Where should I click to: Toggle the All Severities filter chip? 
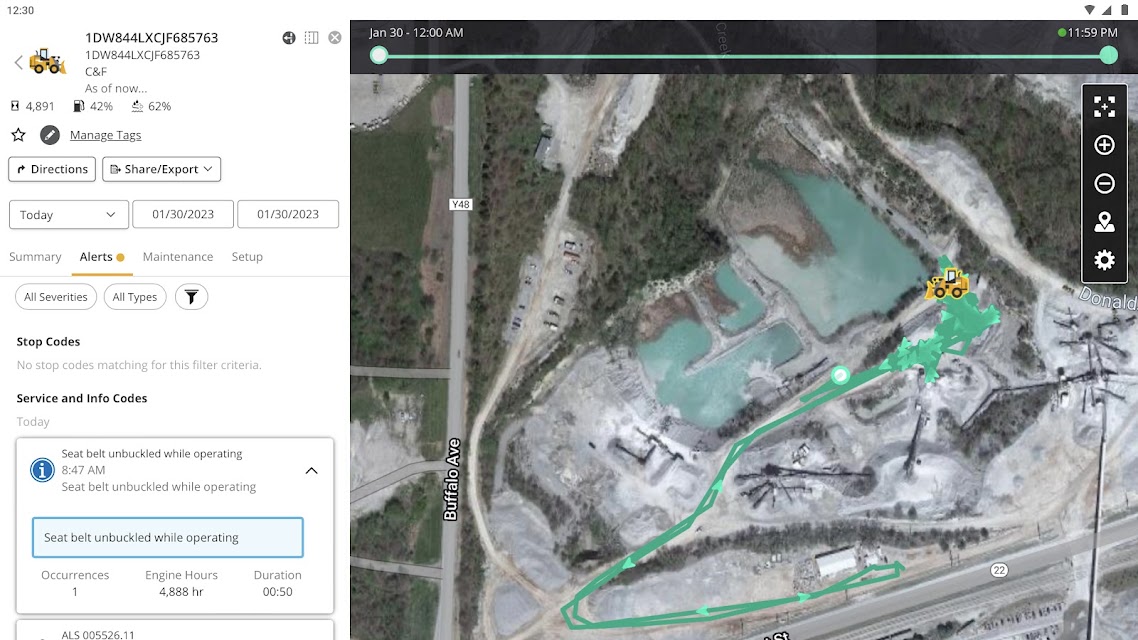[56, 297]
